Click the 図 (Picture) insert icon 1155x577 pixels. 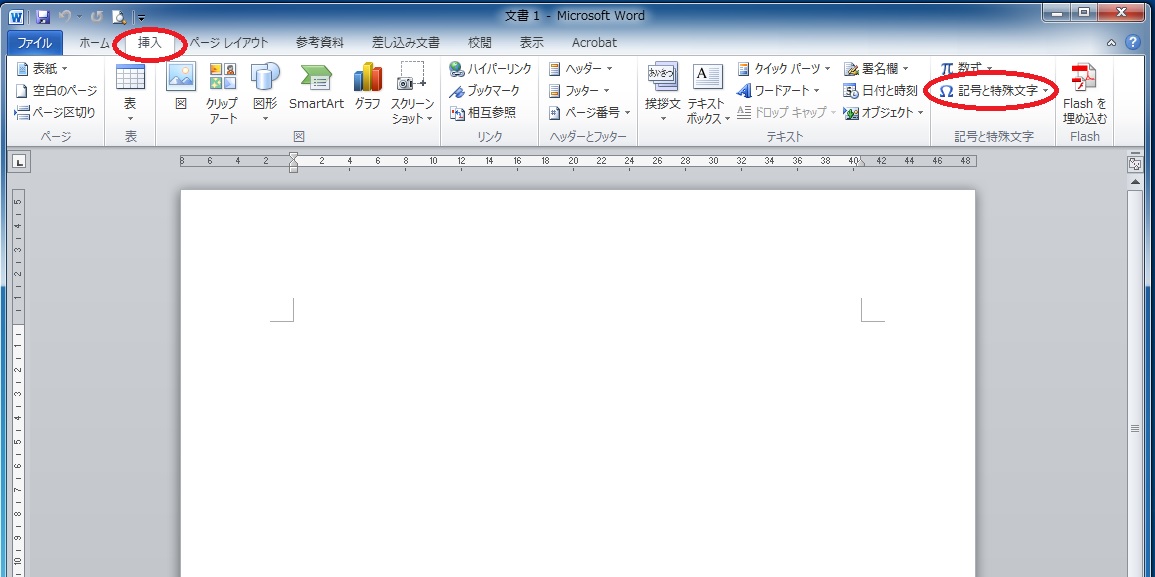[180, 86]
